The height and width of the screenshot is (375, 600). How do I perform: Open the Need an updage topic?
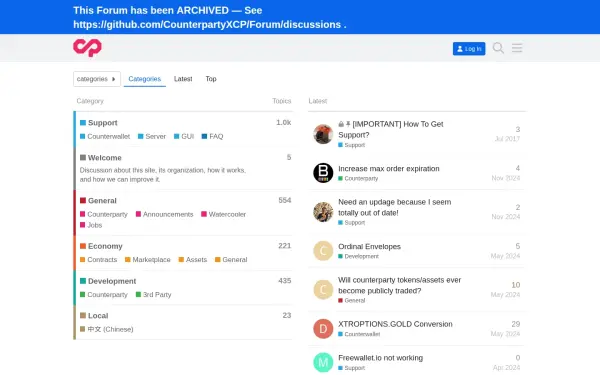coord(395,207)
